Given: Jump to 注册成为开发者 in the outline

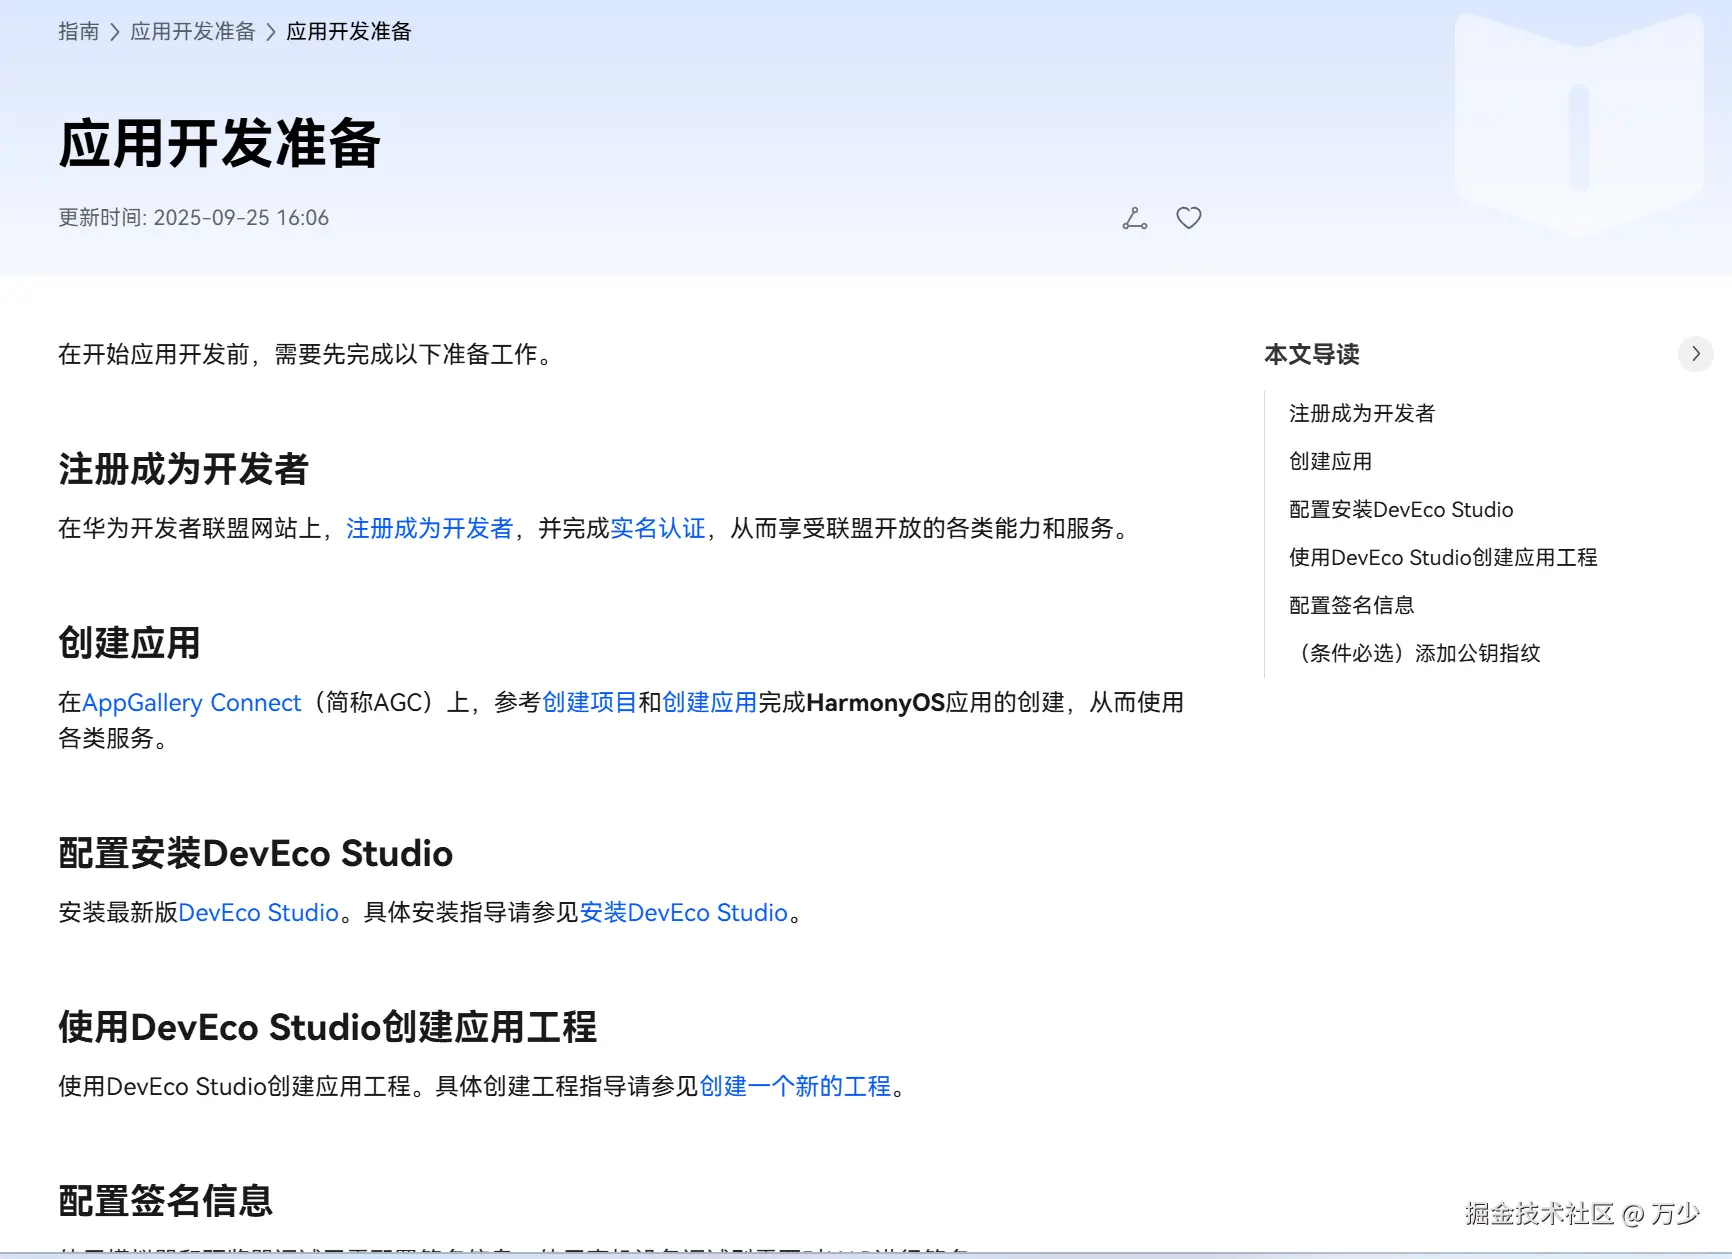Looking at the screenshot, I should (x=1360, y=412).
